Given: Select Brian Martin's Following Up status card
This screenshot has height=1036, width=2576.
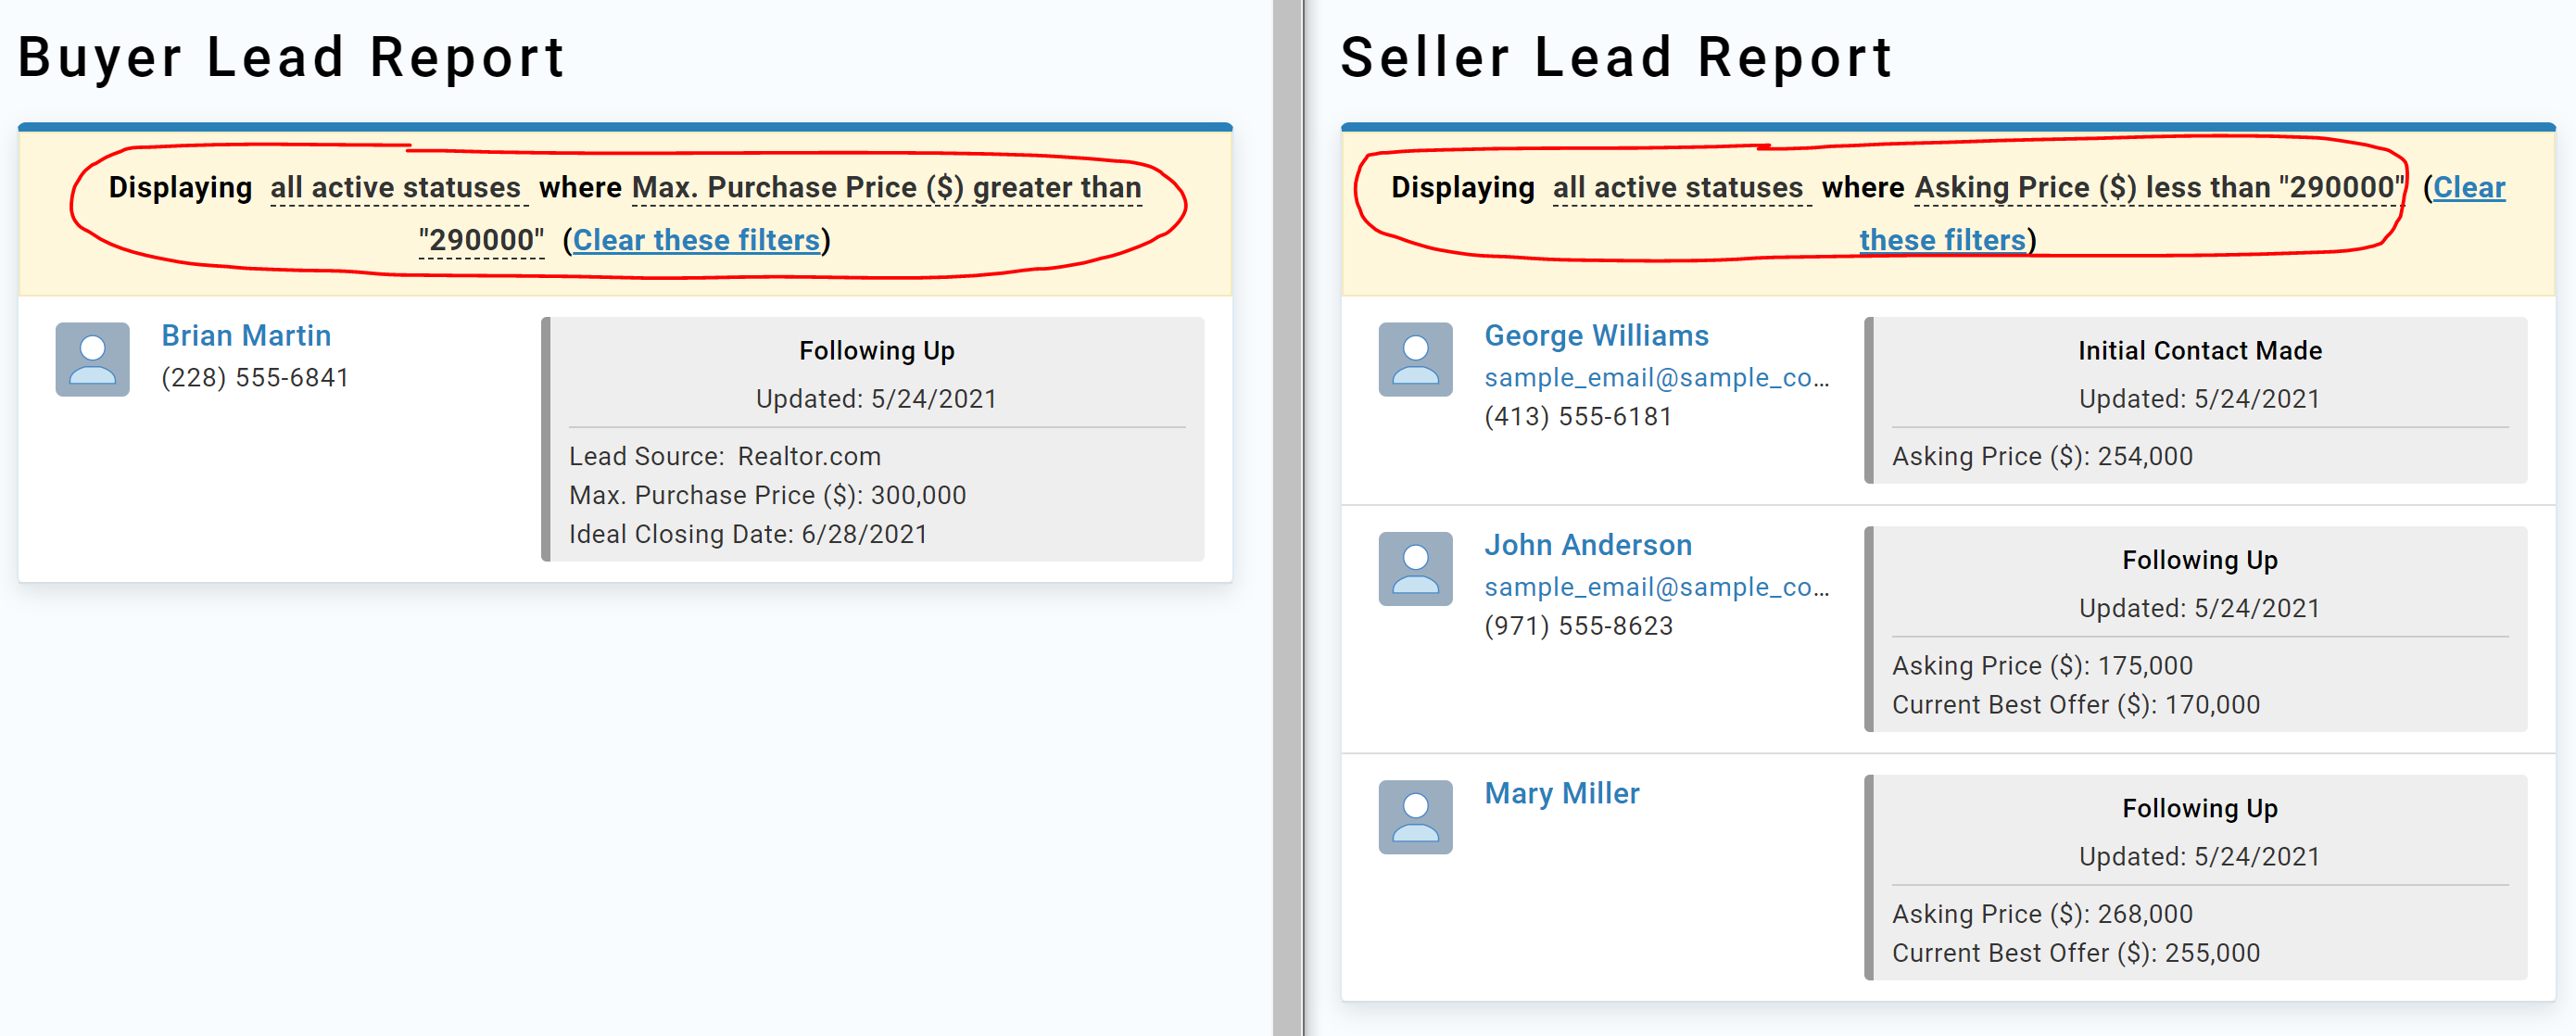Looking at the screenshot, I should tap(876, 439).
